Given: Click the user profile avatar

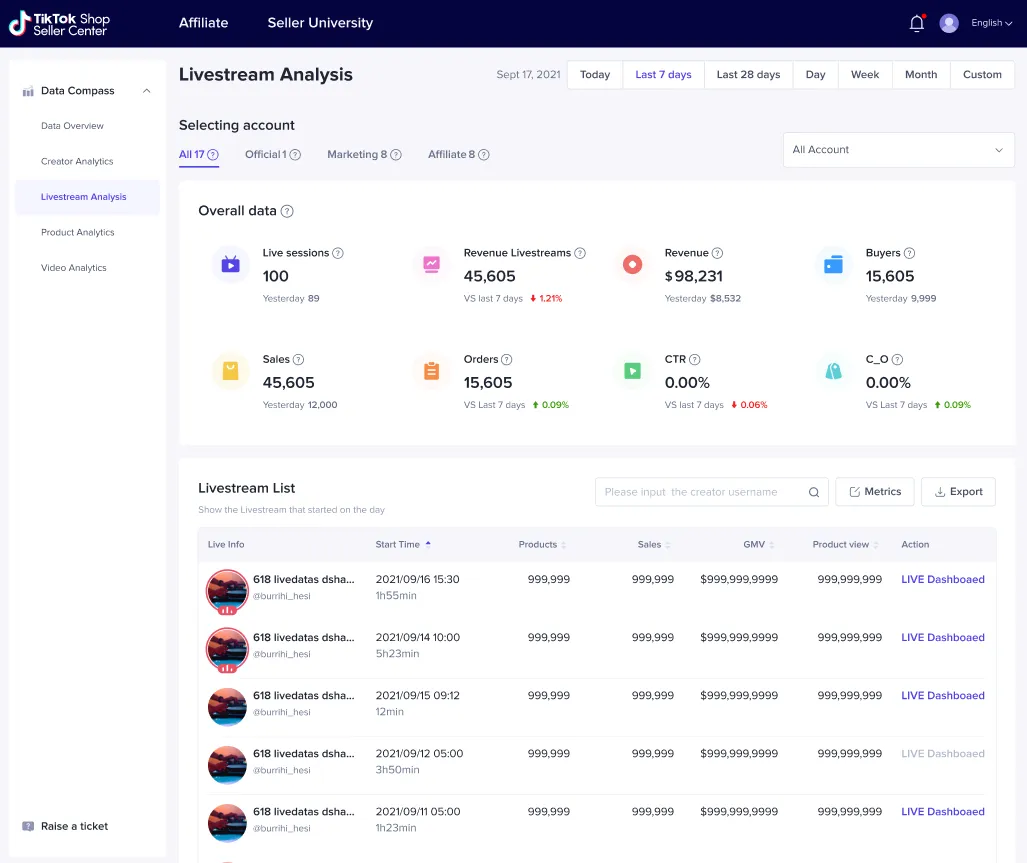Looking at the screenshot, I should click(948, 23).
